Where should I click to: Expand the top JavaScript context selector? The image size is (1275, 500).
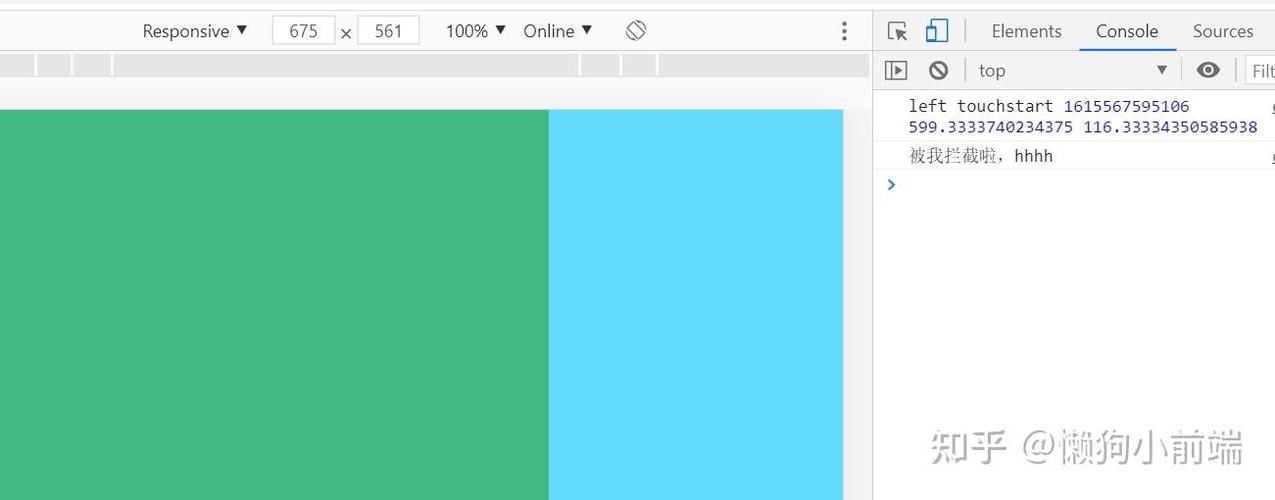(x=1072, y=70)
